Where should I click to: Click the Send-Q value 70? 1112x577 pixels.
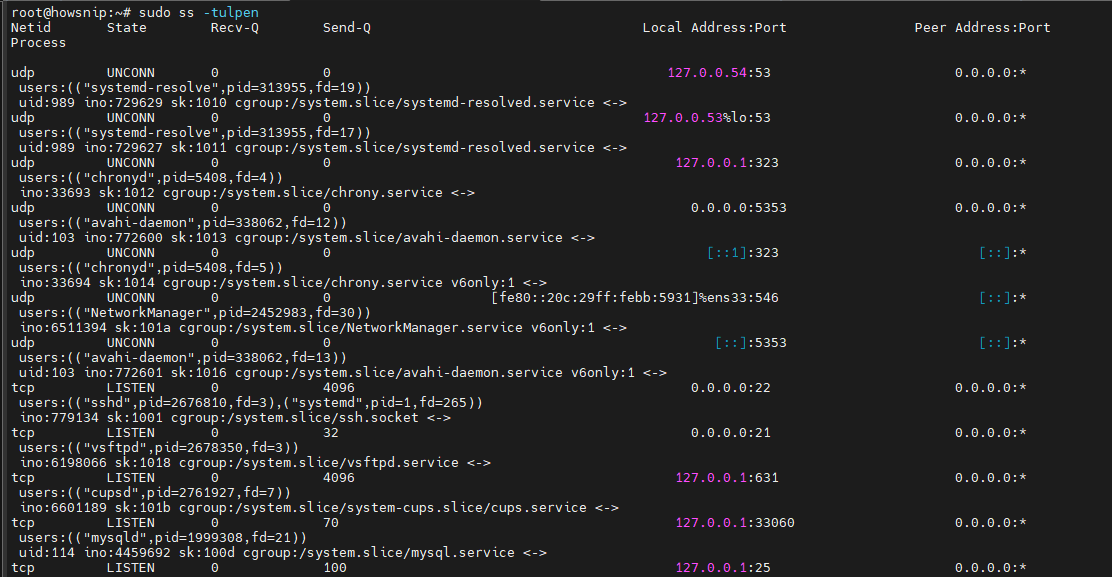pyautogui.click(x=331, y=522)
